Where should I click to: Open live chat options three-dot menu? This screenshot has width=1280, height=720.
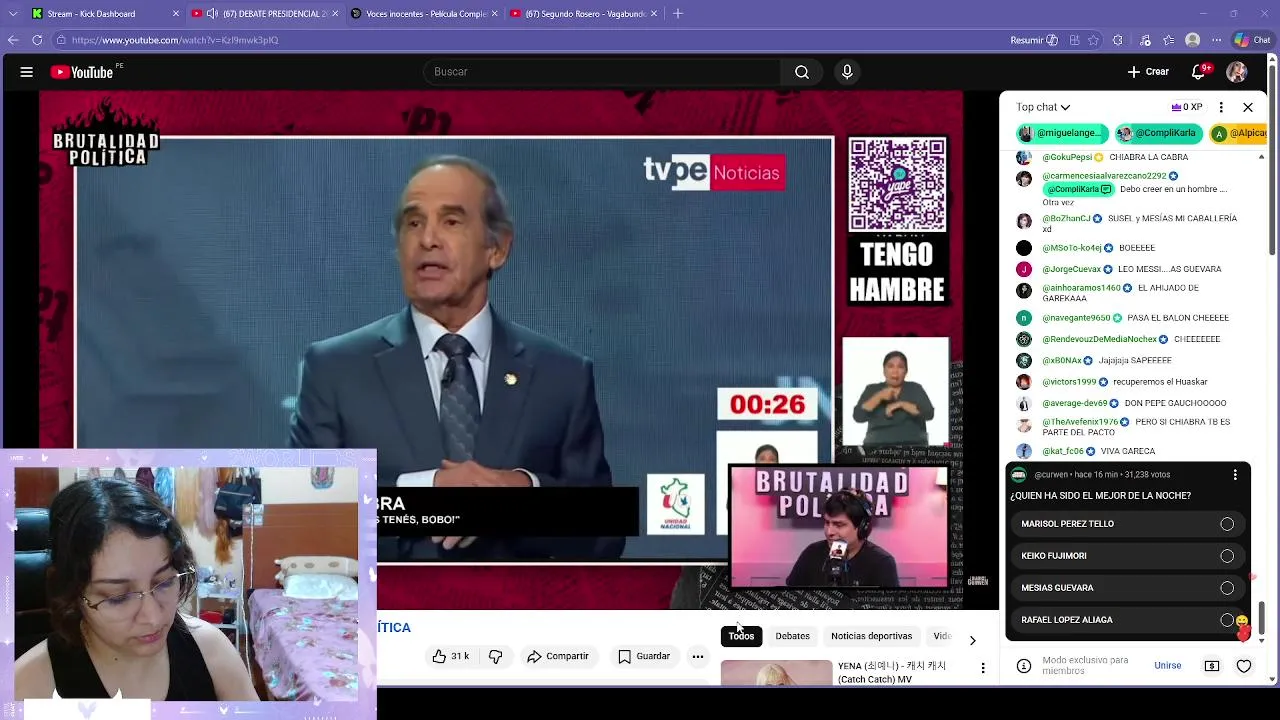(1221, 107)
